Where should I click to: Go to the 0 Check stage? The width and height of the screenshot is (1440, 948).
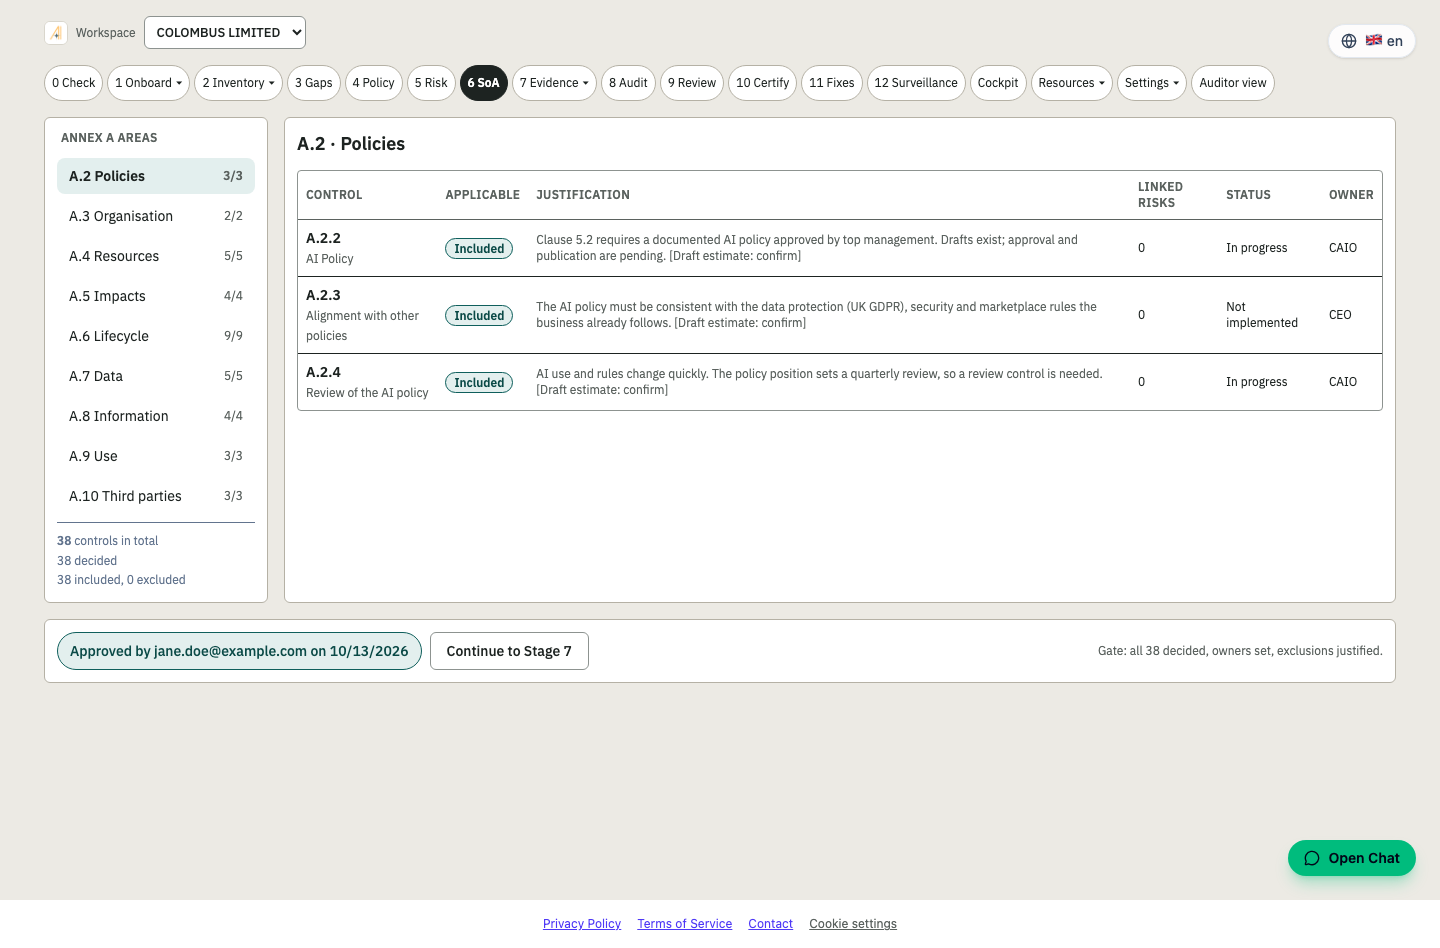[74, 83]
